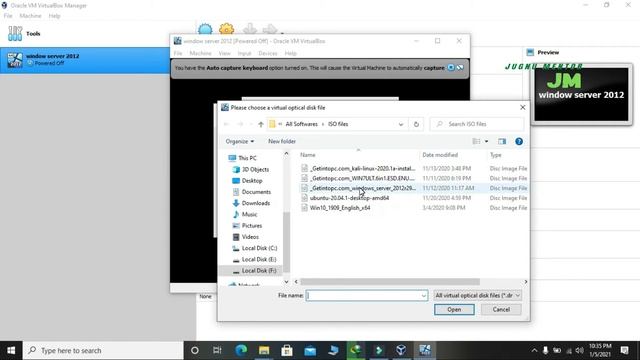
Task: Sort files by Date modified column
Action: pyautogui.click(x=440, y=155)
